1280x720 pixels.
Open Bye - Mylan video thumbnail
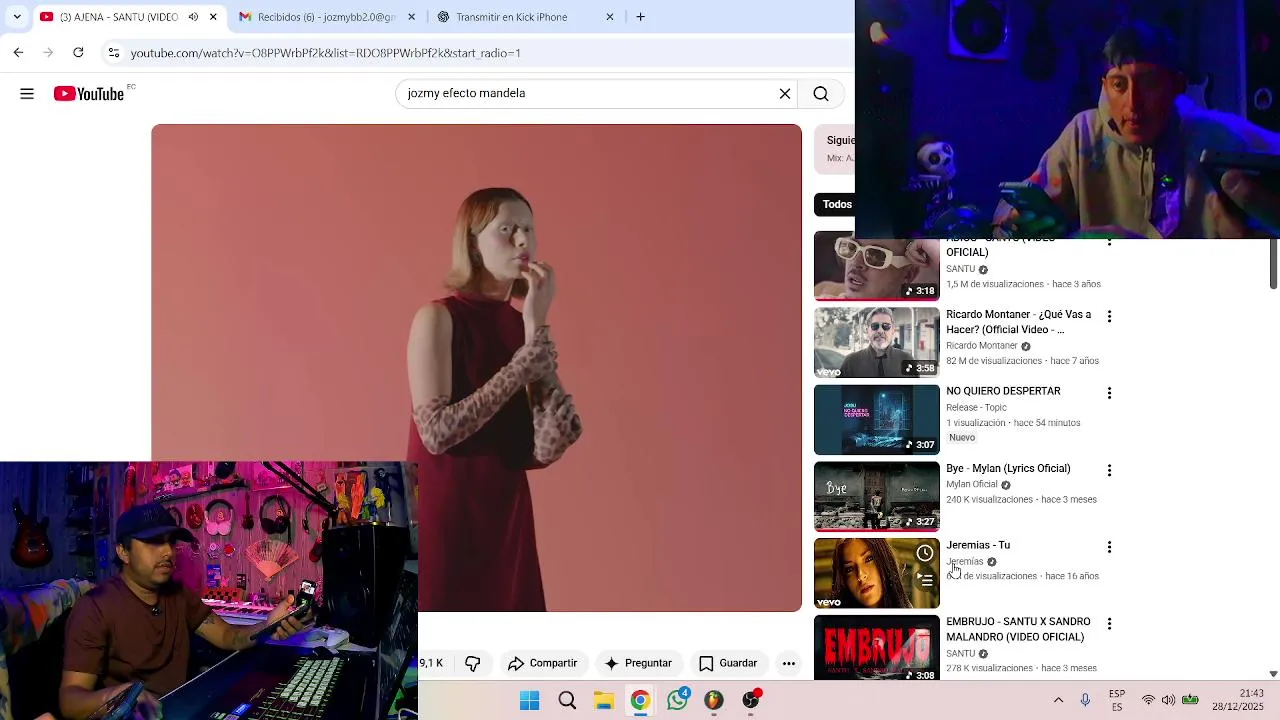point(877,496)
